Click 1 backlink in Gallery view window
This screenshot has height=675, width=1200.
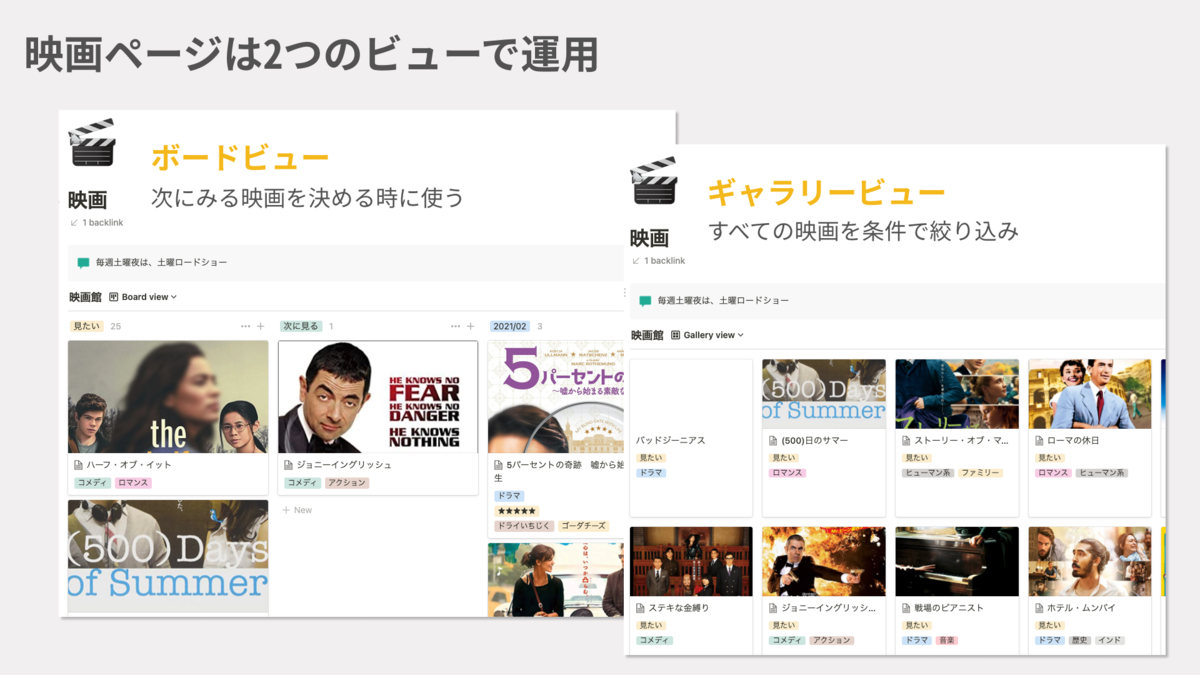(x=658, y=261)
